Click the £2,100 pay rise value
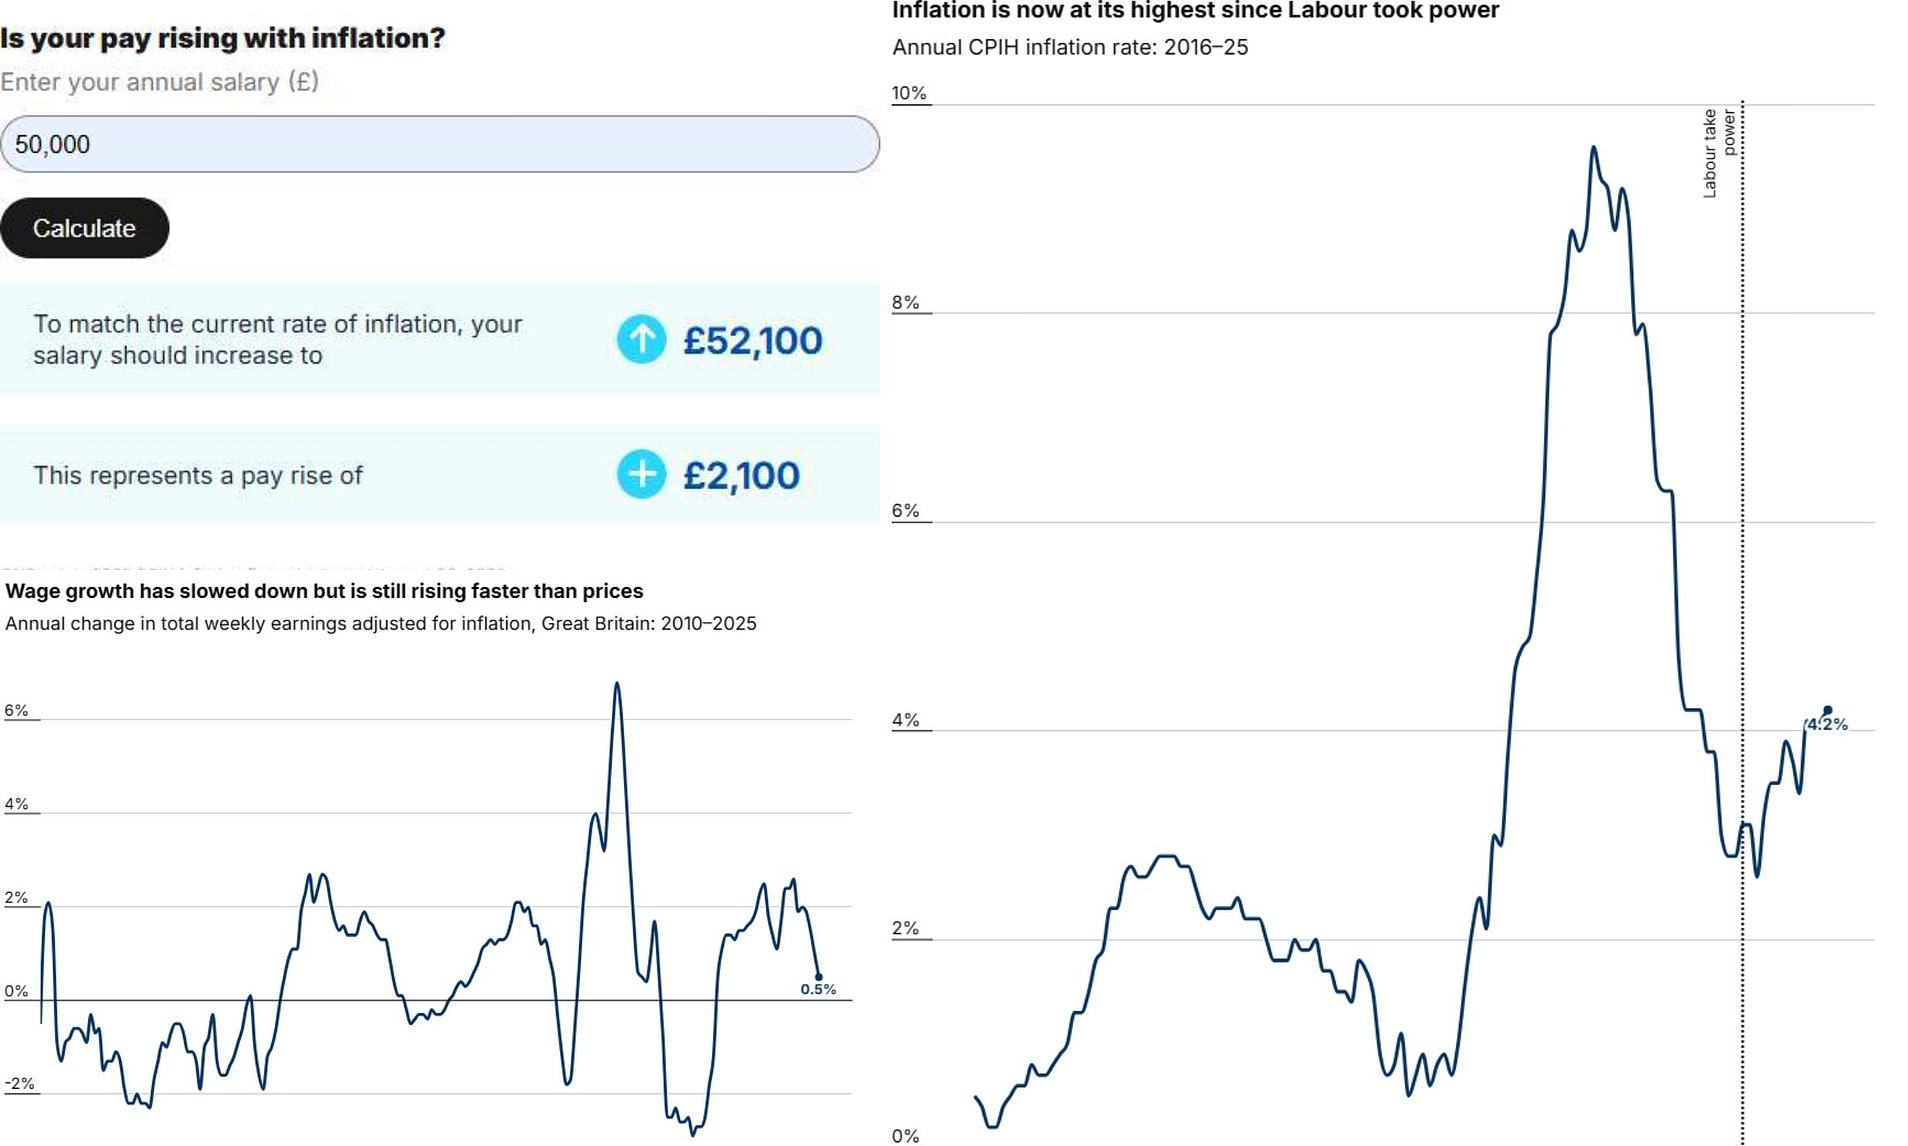This screenshot has height=1146, width=1908. coord(741,475)
